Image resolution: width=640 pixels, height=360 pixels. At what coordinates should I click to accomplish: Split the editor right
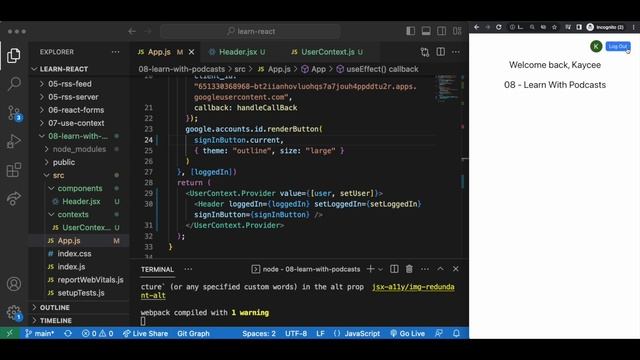(441, 52)
